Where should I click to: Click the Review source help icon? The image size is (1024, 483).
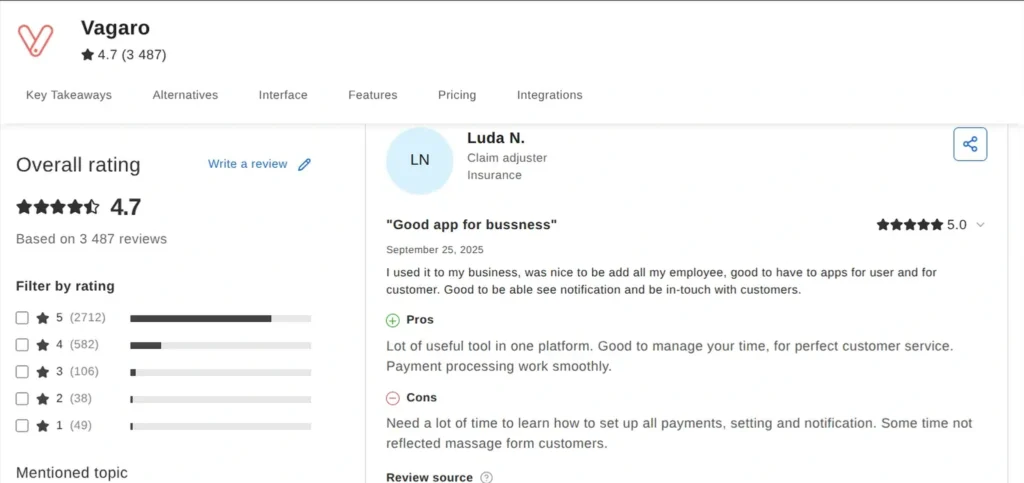[487, 477]
